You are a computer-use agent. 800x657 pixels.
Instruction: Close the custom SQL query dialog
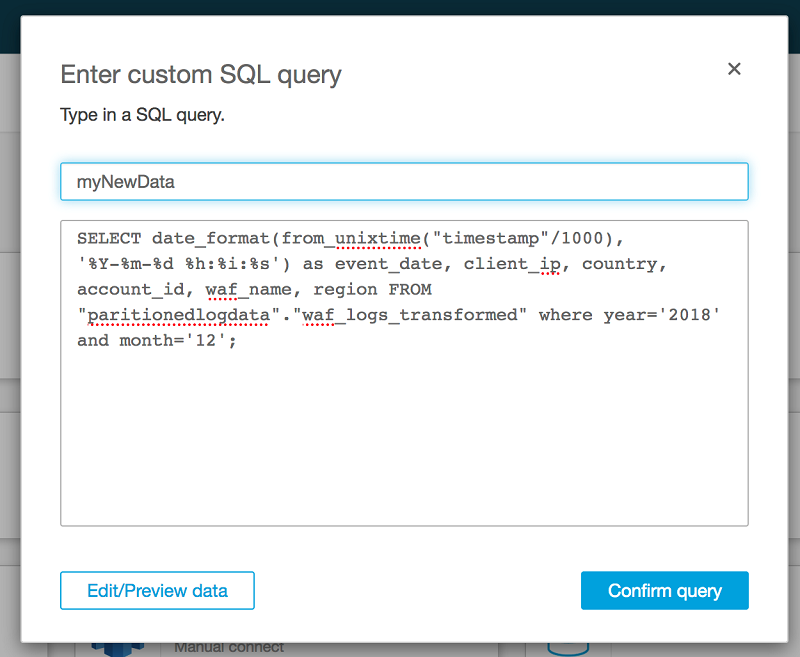pyautogui.click(x=734, y=69)
